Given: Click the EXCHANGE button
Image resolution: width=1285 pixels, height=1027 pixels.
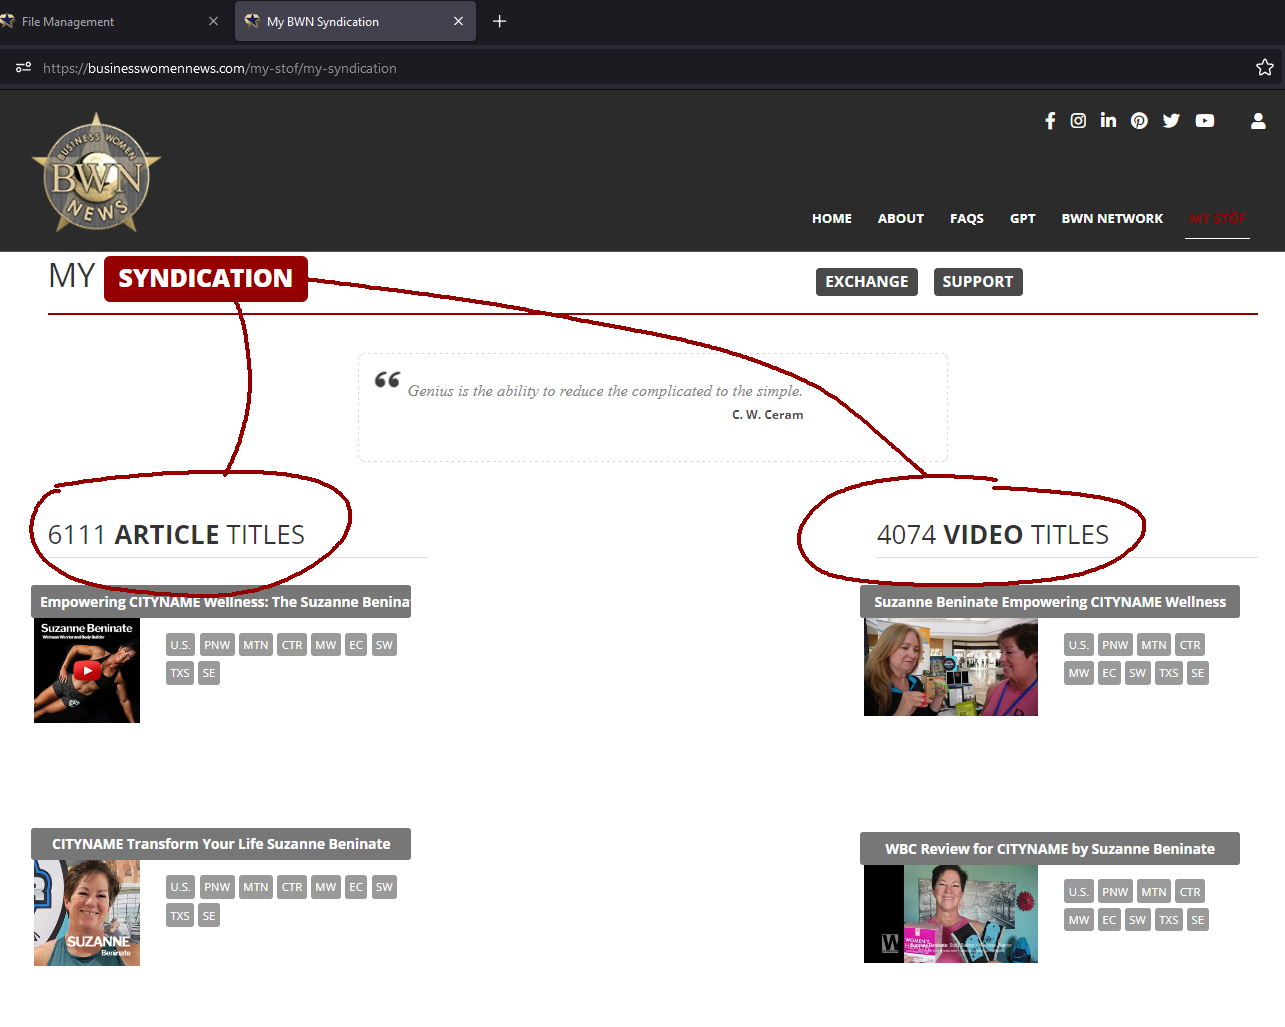Looking at the screenshot, I should click(867, 282).
